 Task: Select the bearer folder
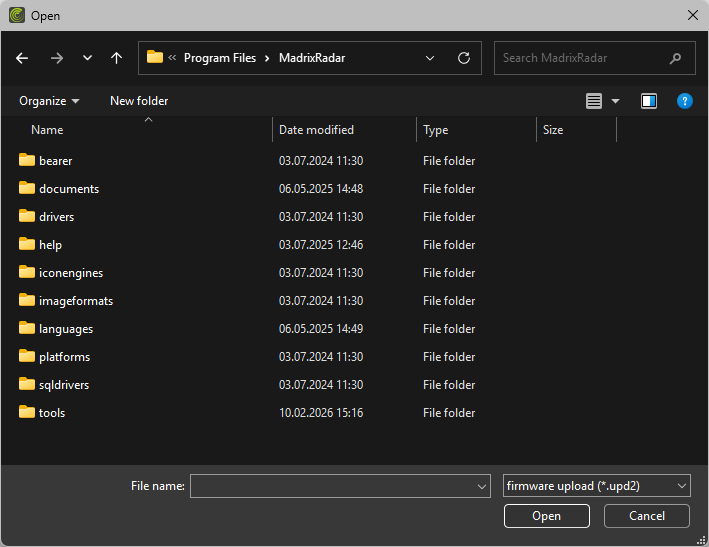tap(55, 161)
